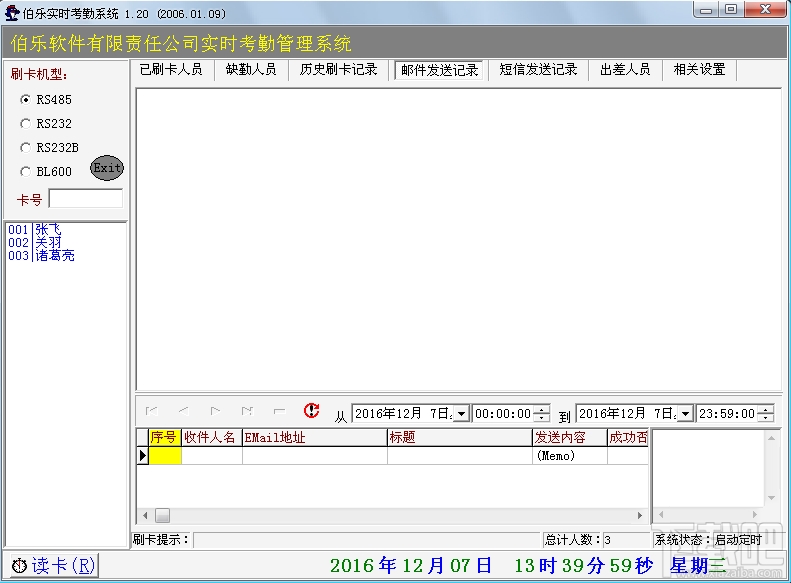Switch to 短信发送记录 tab
Image resolution: width=791 pixels, height=583 pixels.
(538, 70)
